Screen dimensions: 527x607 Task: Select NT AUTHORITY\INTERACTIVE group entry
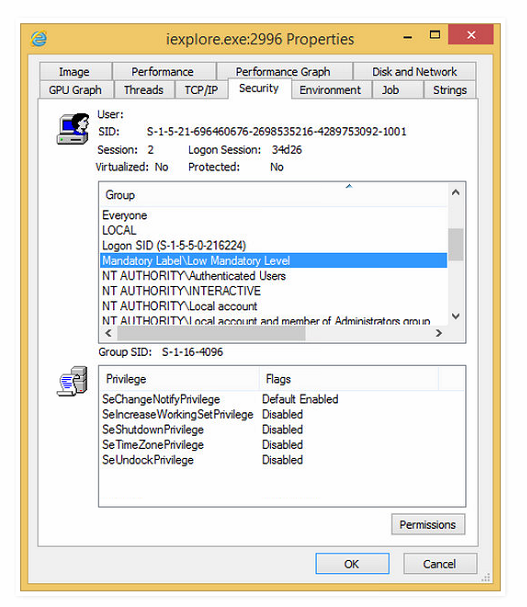273,291
